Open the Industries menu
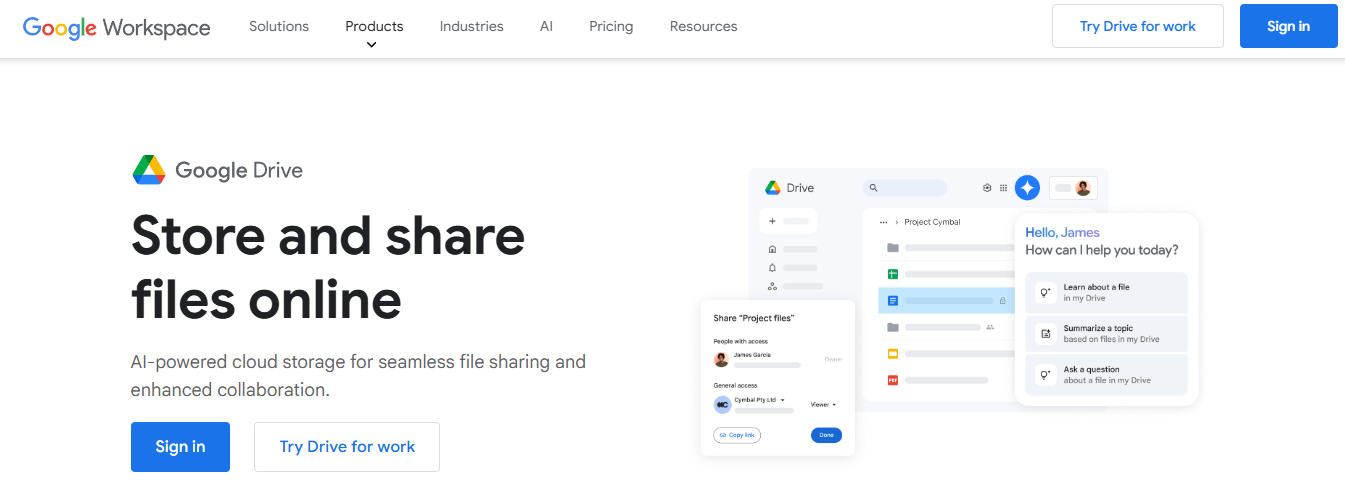Screen dimensions: 1345x486 [x=472, y=26]
